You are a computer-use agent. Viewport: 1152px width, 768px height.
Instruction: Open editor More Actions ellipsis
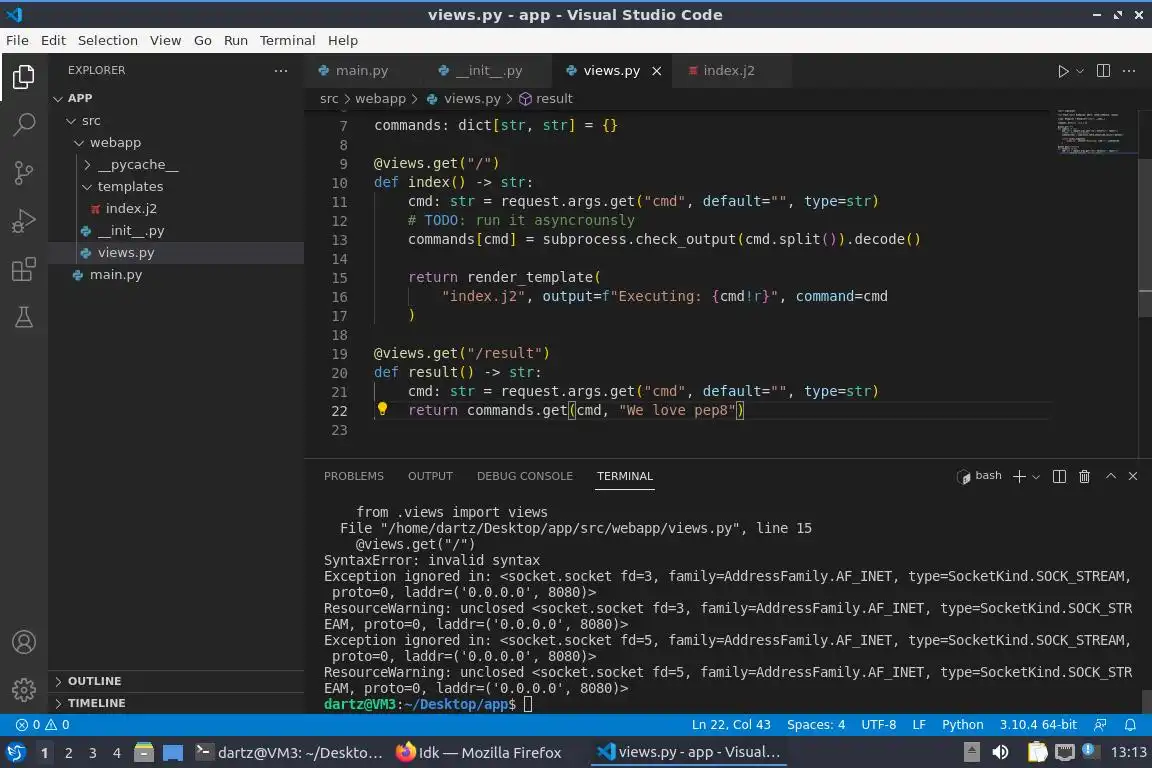[1129, 71]
